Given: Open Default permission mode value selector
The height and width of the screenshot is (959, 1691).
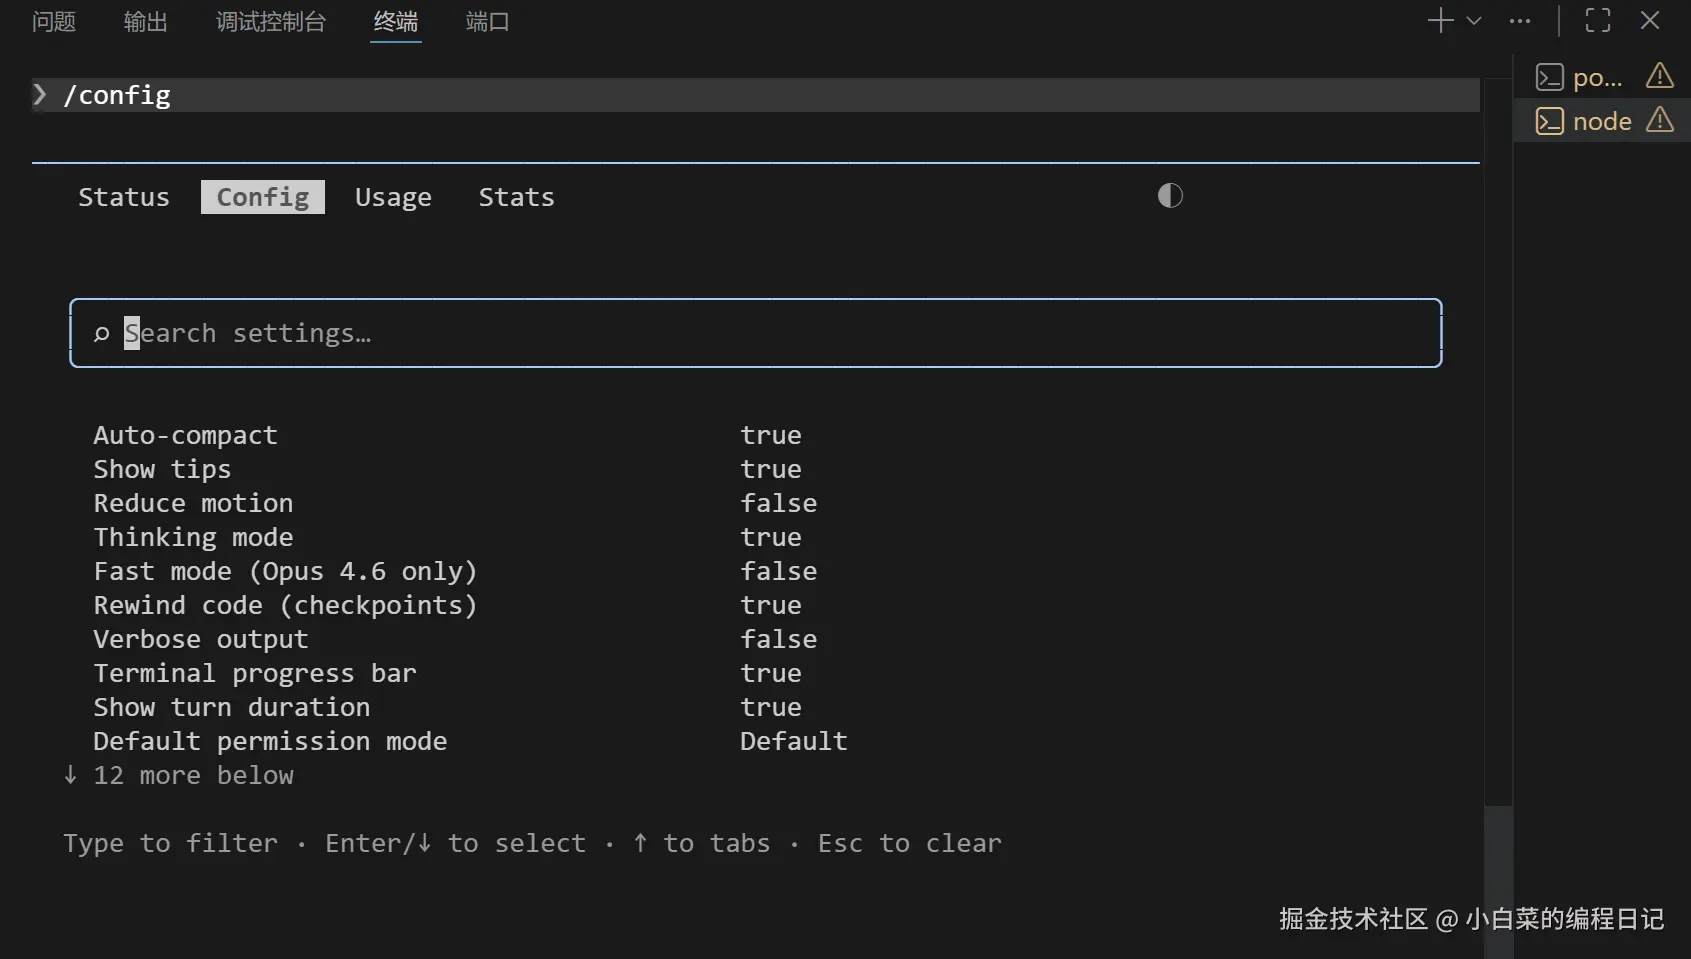Looking at the screenshot, I should pos(794,742).
